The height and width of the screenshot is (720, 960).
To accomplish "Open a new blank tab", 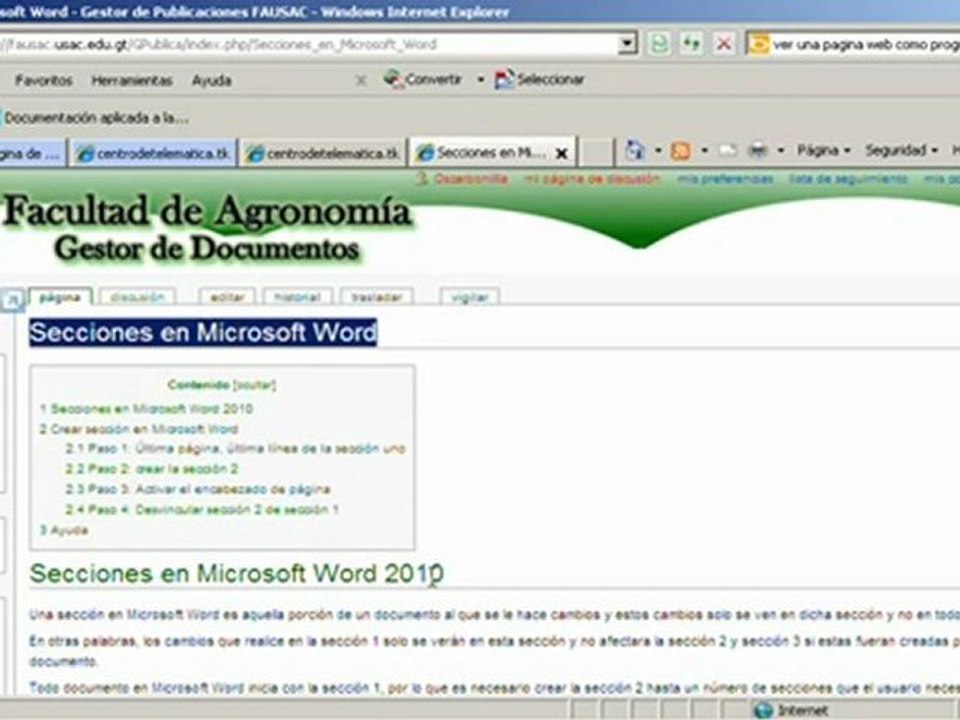I will coord(596,153).
